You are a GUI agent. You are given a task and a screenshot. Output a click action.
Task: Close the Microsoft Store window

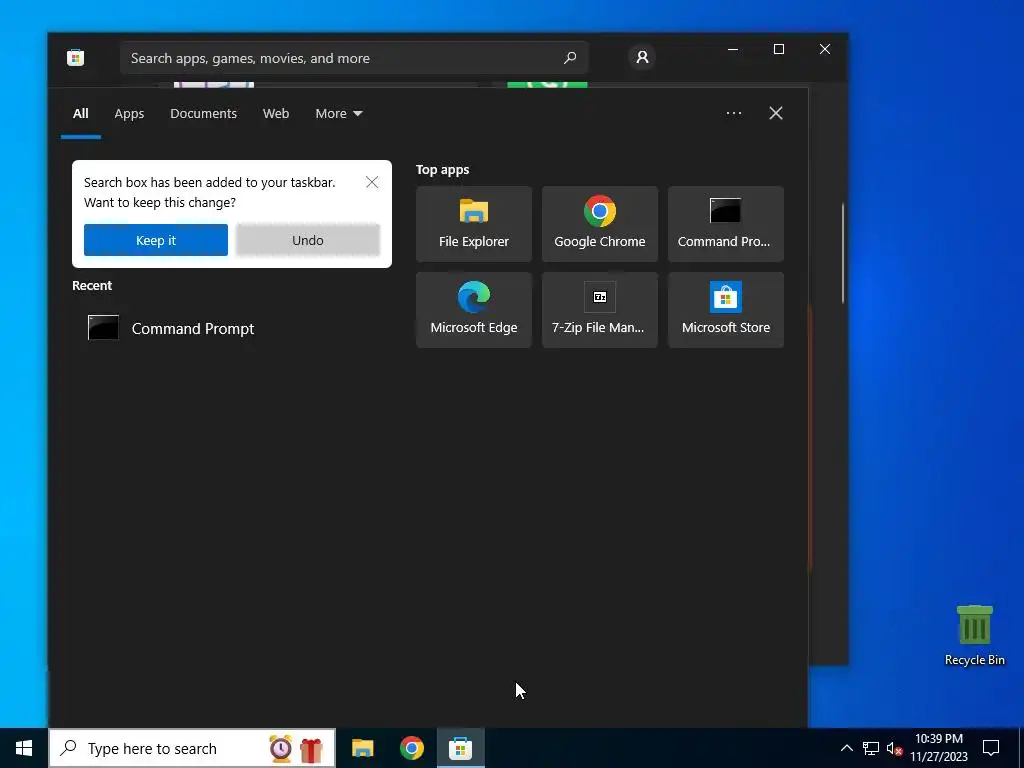click(825, 49)
